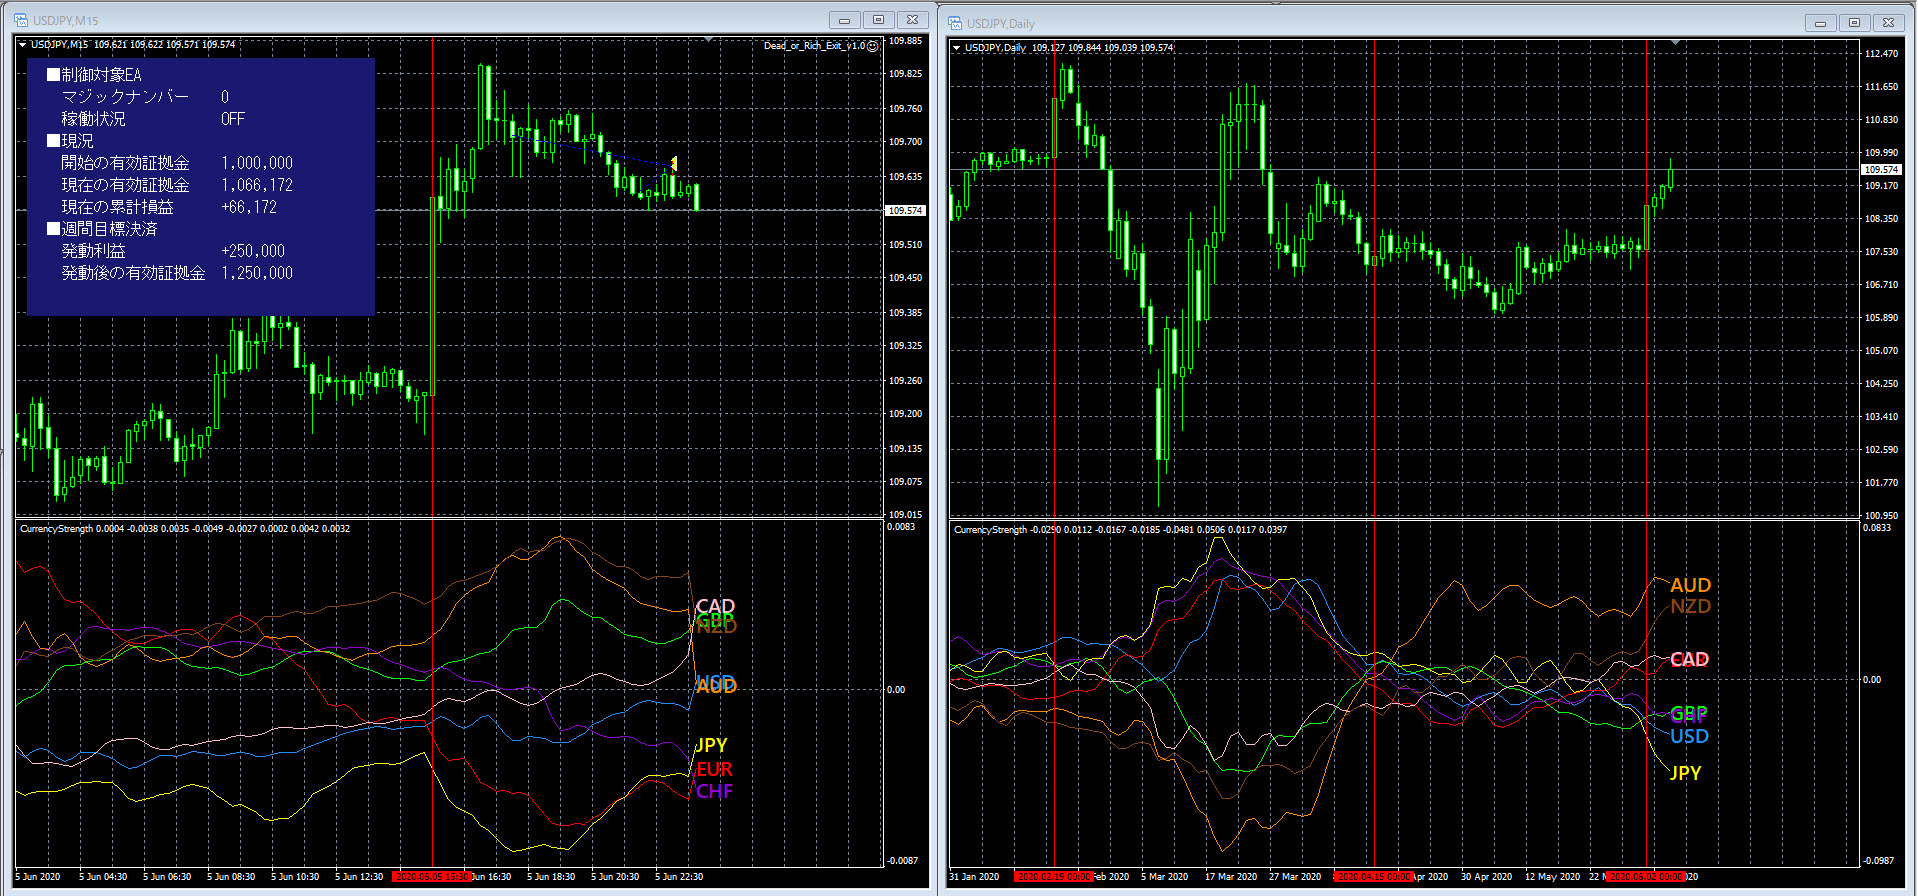1918x896 pixels.
Task: Restore down the USDJPY,M15 chart window
Action: click(x=879, y=20)
